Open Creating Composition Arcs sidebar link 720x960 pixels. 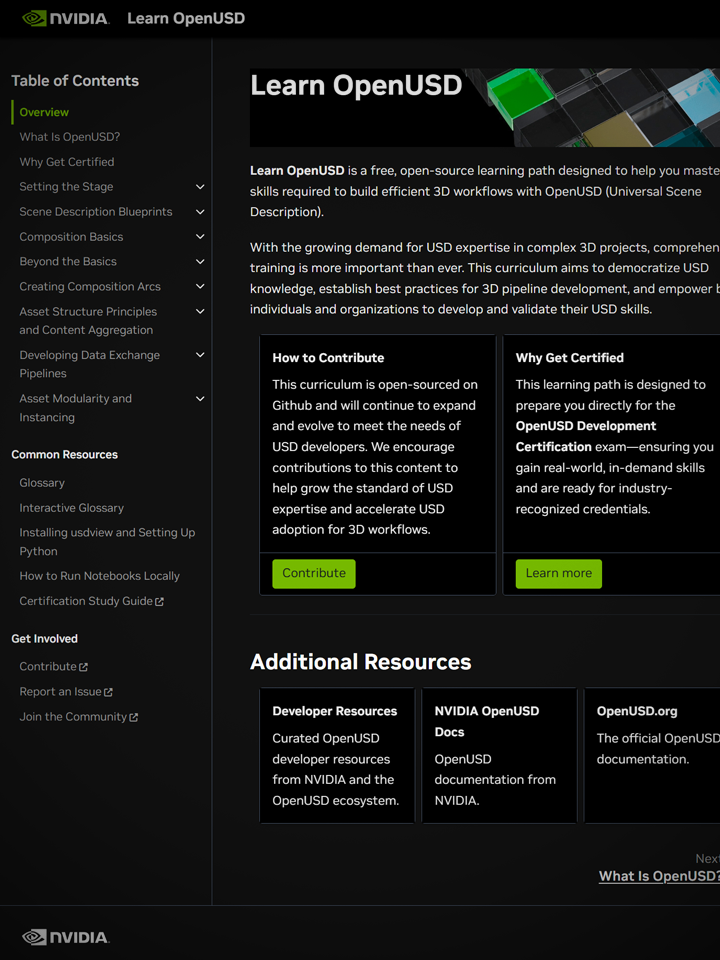point(90,287)
